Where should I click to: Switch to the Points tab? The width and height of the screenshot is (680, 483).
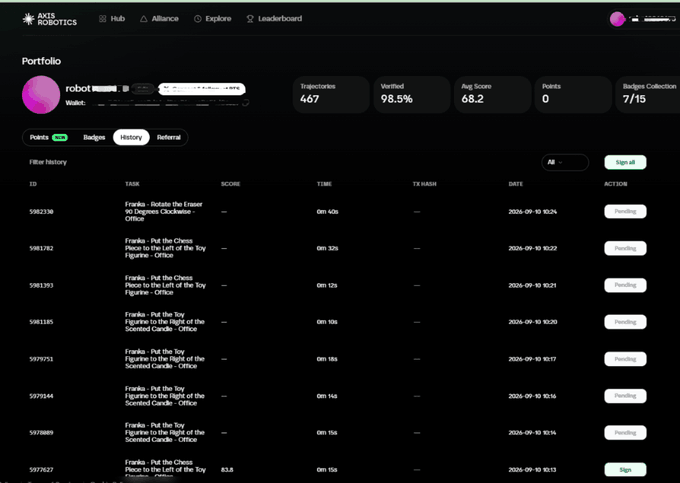(48, 137)
